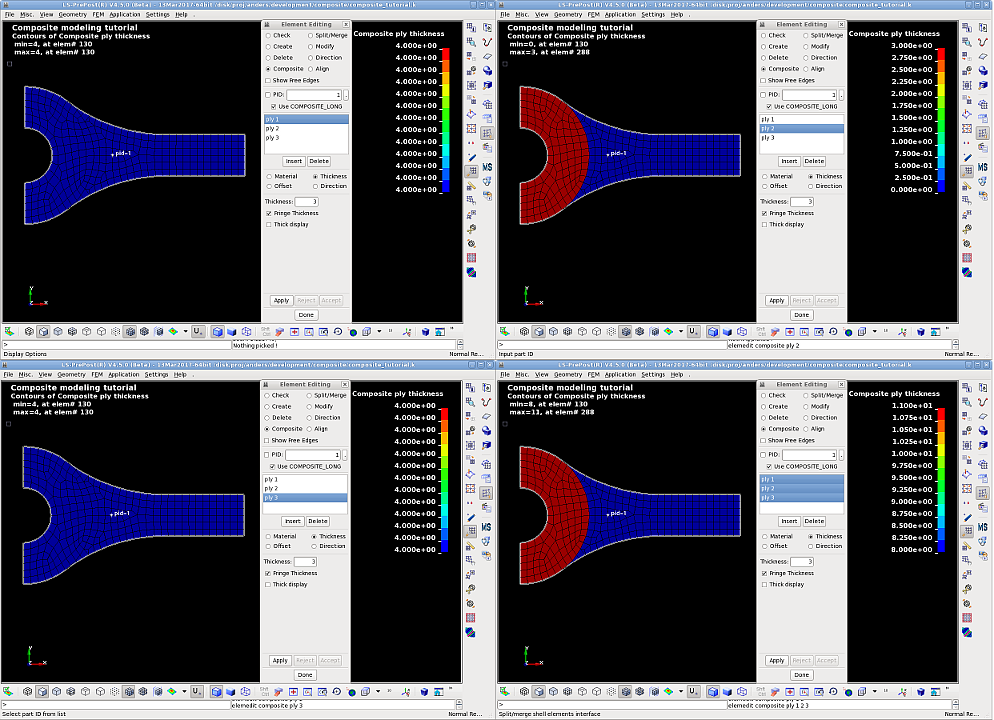
Task: Click Apply button in bottom-right Element Editing panel
Action: coord(776,660)
